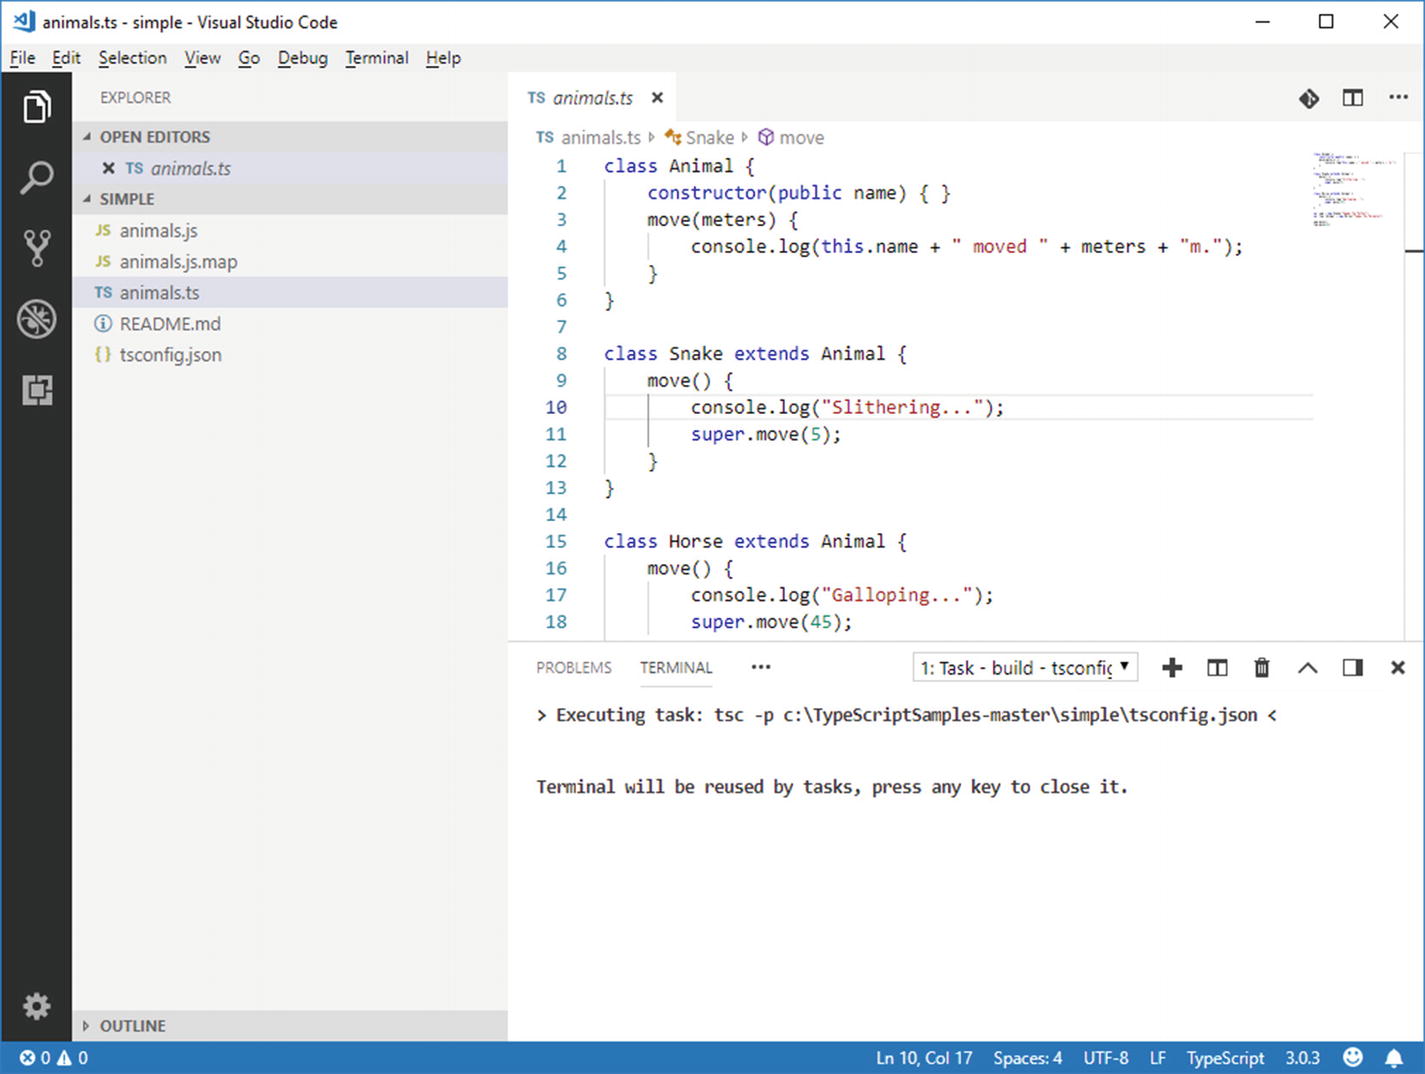Toggle the Explorer sidebar
1425x1074 pixels.
click(x=37, y=107)
